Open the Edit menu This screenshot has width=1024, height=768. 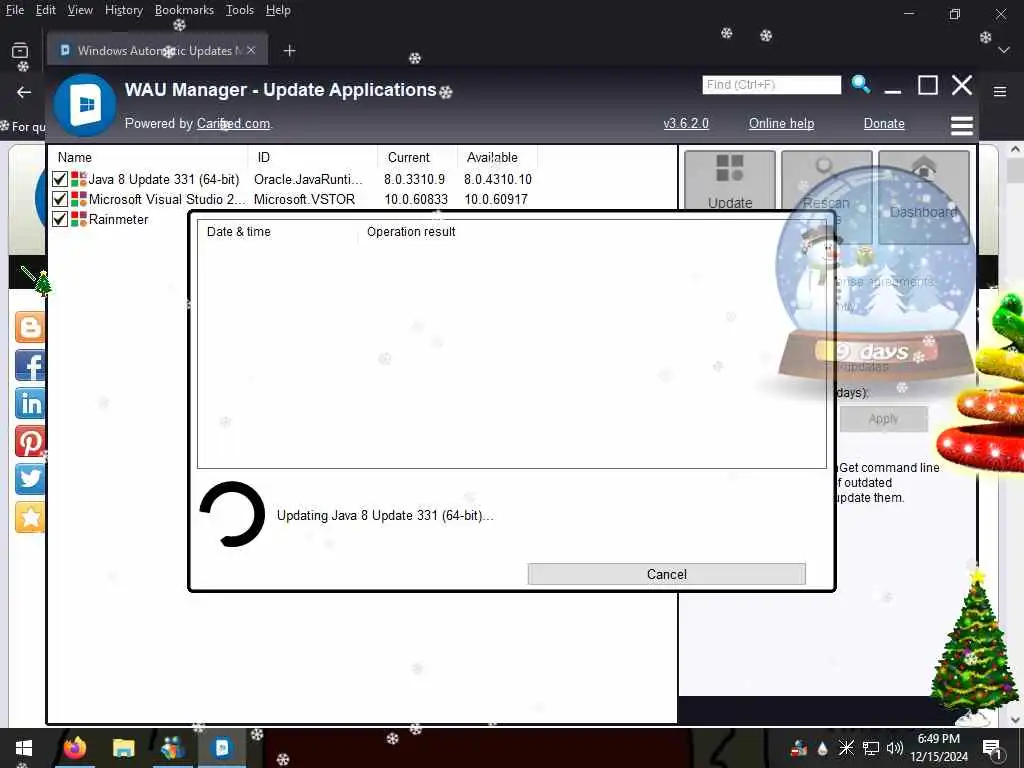45,10
